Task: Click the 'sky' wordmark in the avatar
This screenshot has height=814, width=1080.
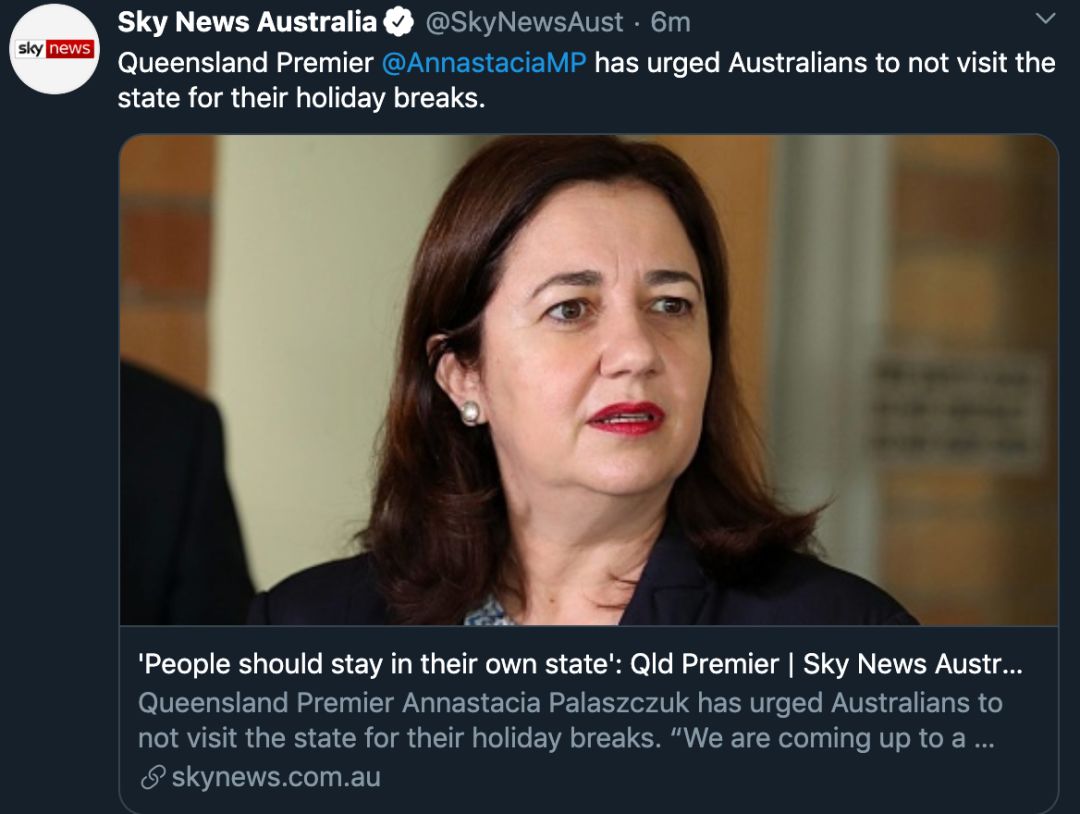Action: coord(31,49)
